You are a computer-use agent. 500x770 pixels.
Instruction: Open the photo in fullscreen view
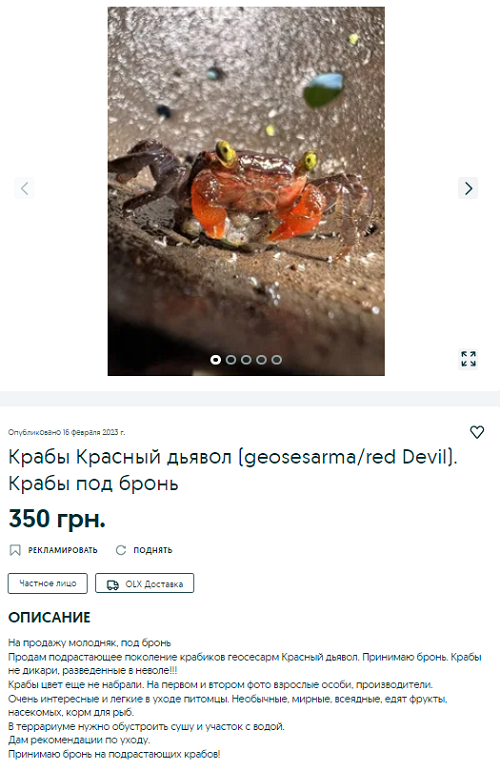click(468, 359)
